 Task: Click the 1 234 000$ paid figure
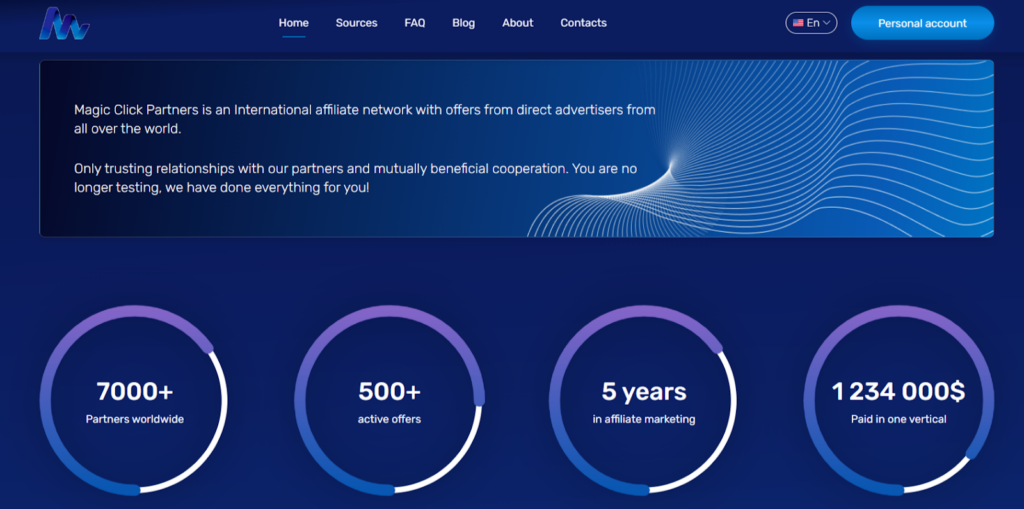click(898, 391)
